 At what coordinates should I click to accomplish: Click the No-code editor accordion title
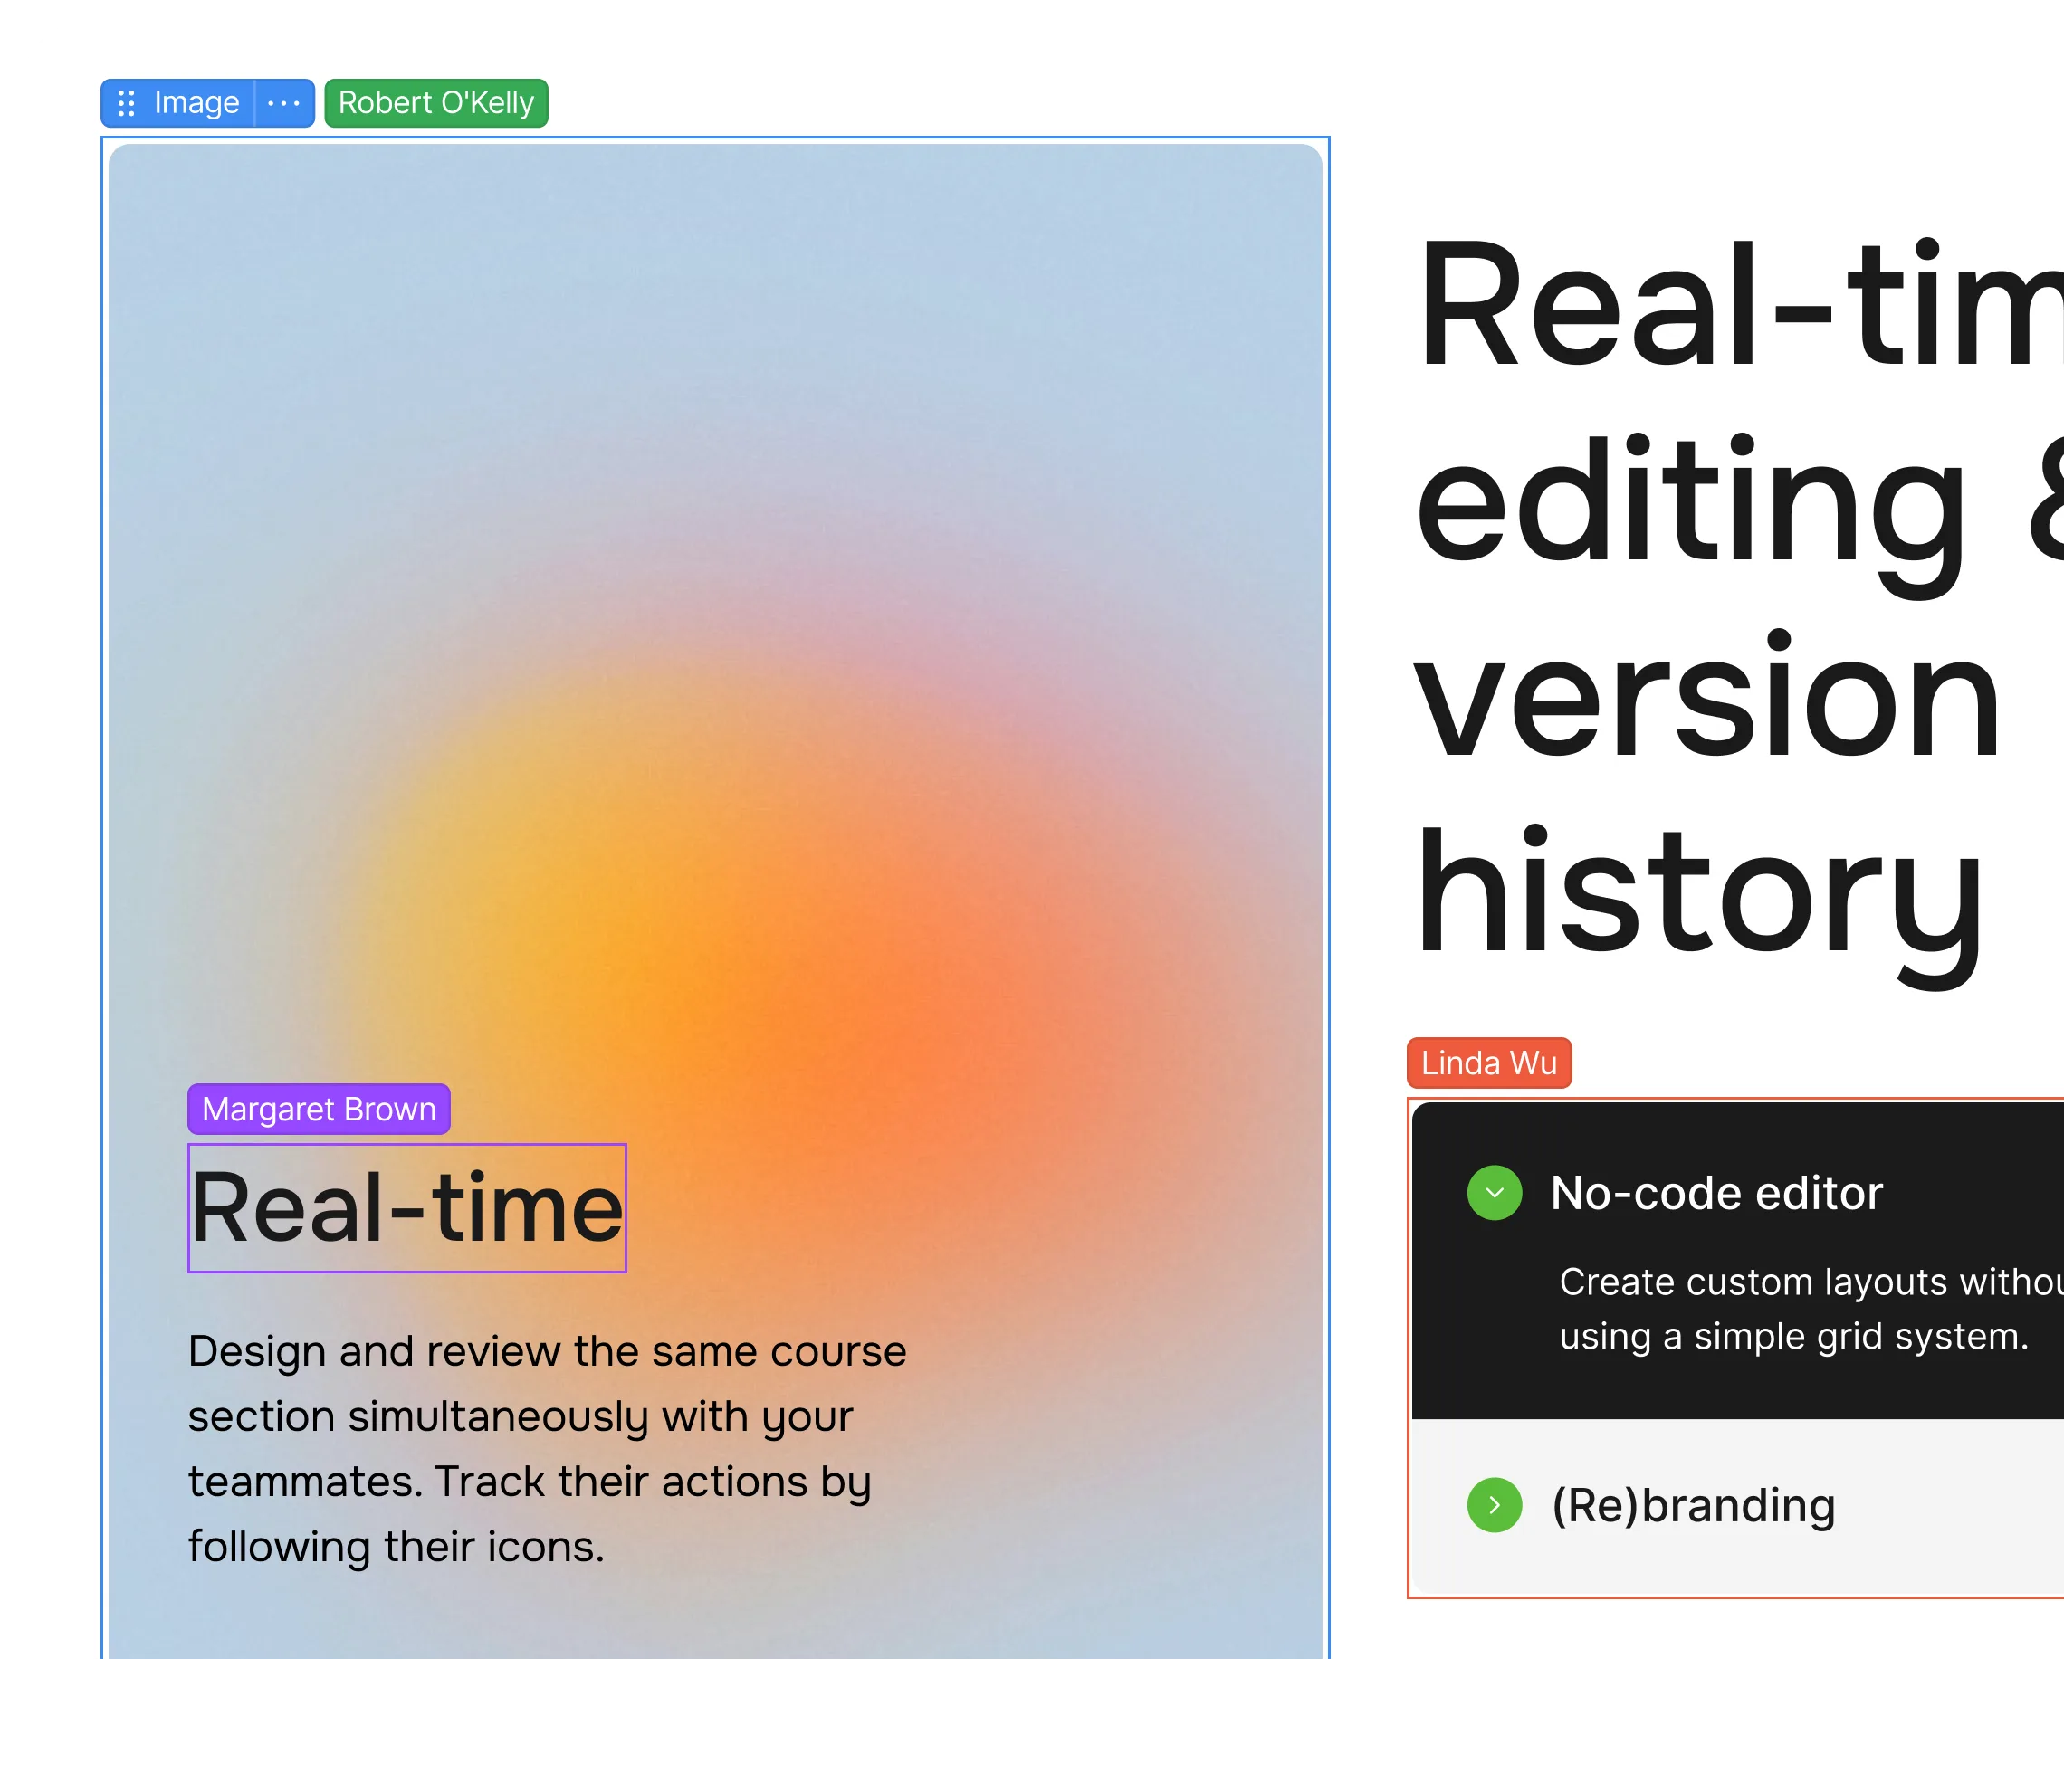click(x=1716, y=1193)
